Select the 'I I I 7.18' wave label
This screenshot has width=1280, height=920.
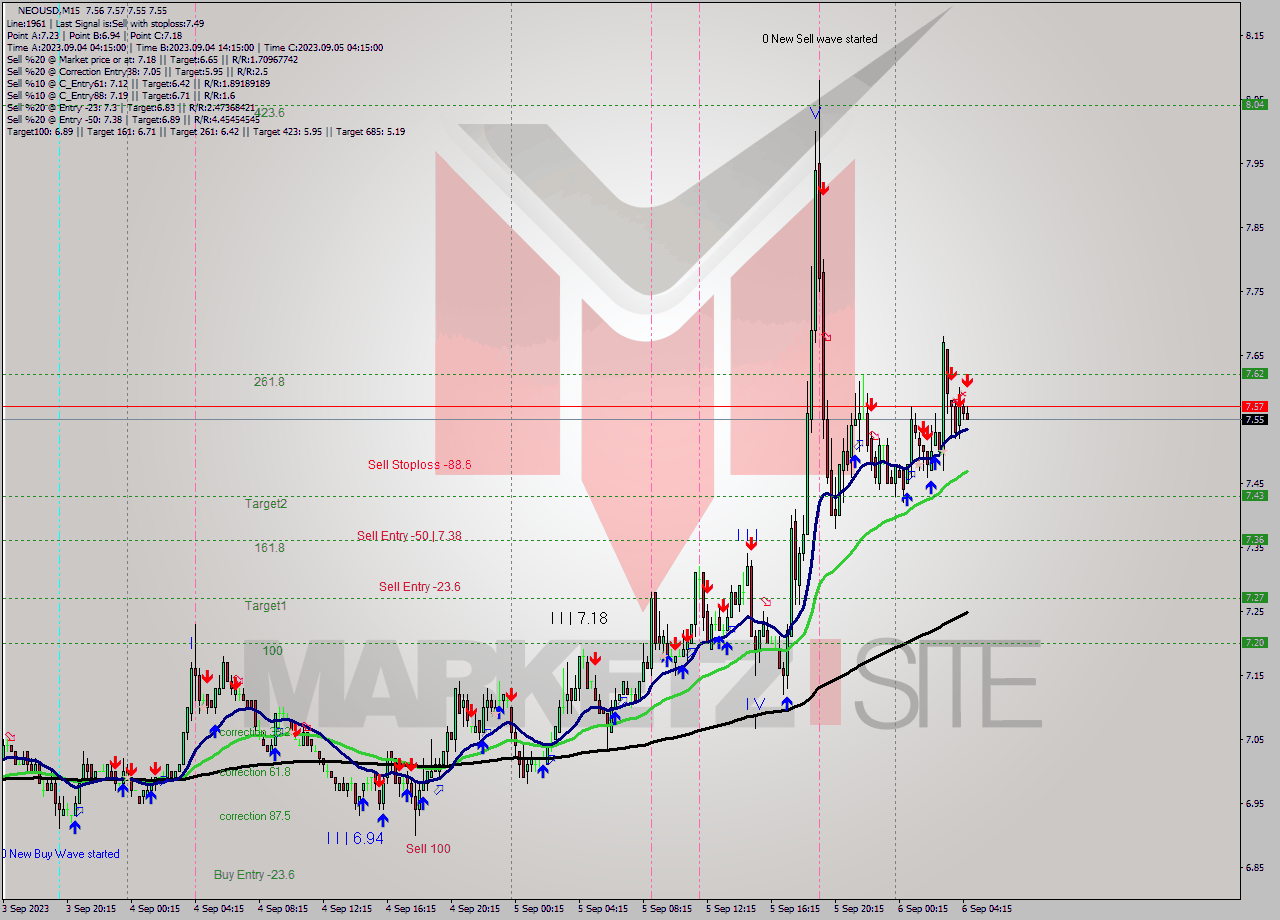pyautogui.click(x=579, y=619)
